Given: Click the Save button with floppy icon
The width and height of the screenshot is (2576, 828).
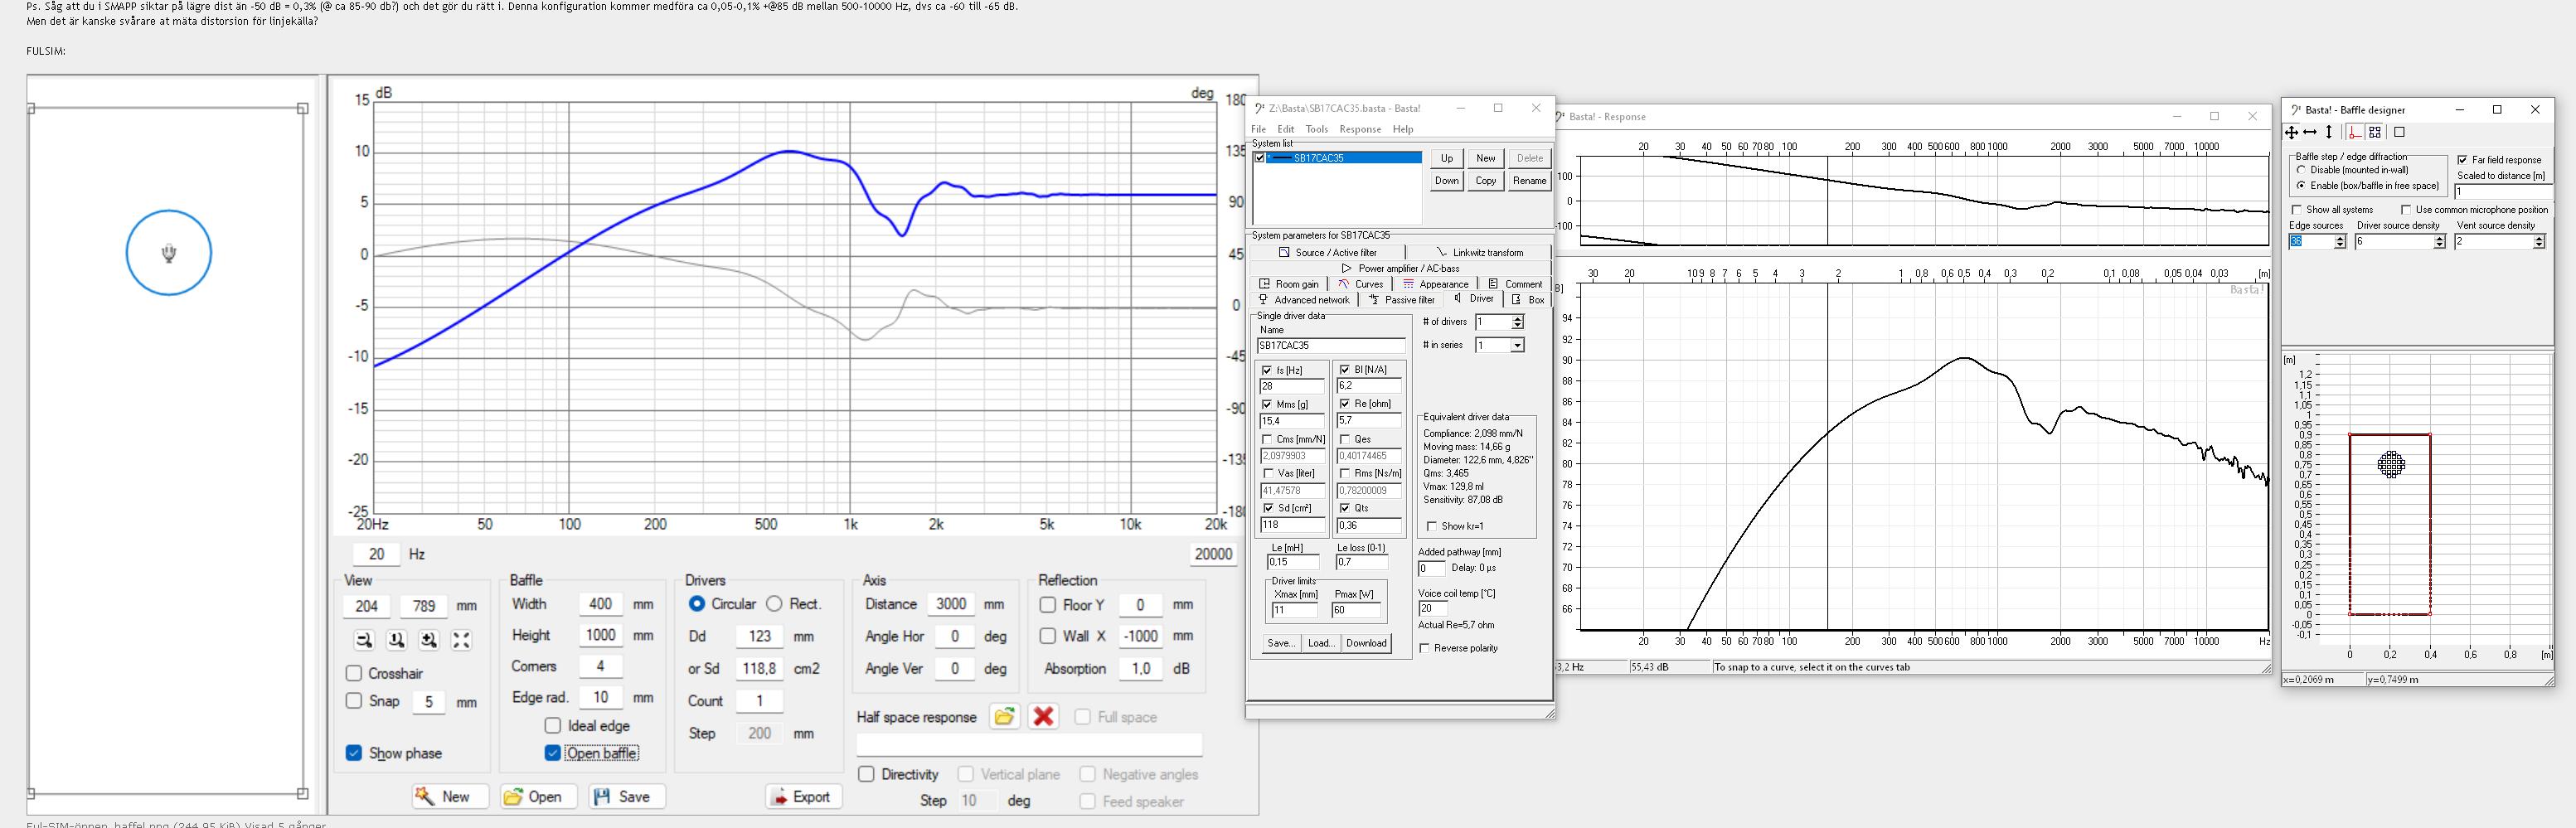Looking at the screenshot, I should pyautogui.click(x=626, y=796).
